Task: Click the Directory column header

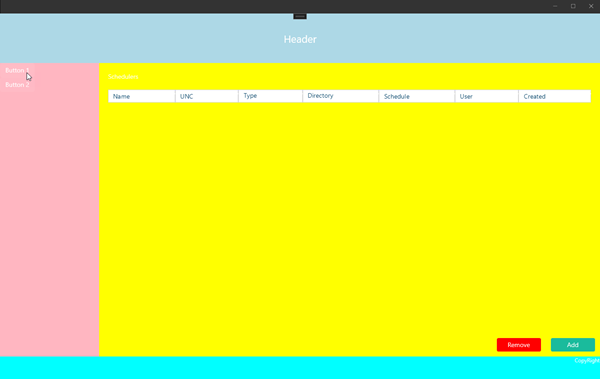Action: [x=341, y=96]
